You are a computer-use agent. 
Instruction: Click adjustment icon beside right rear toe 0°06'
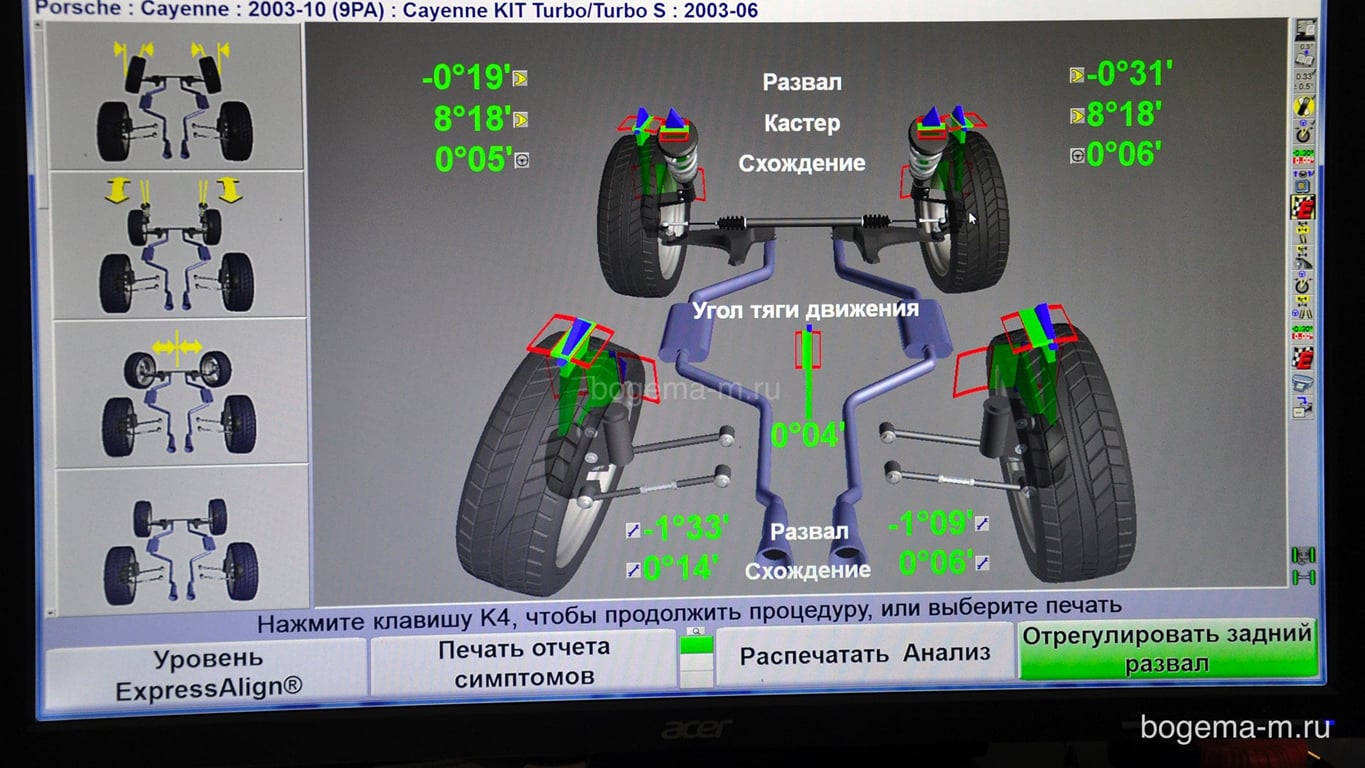coord(982,563)
